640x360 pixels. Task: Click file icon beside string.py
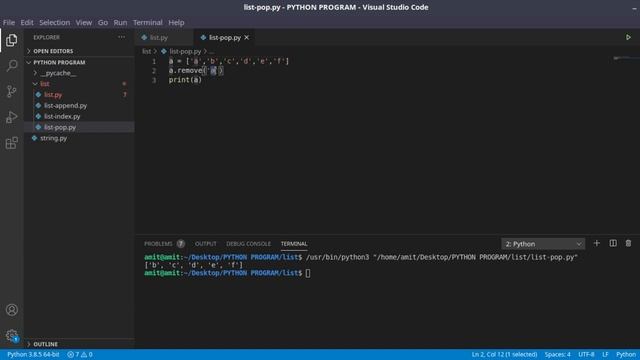click(x=34, y=138)
